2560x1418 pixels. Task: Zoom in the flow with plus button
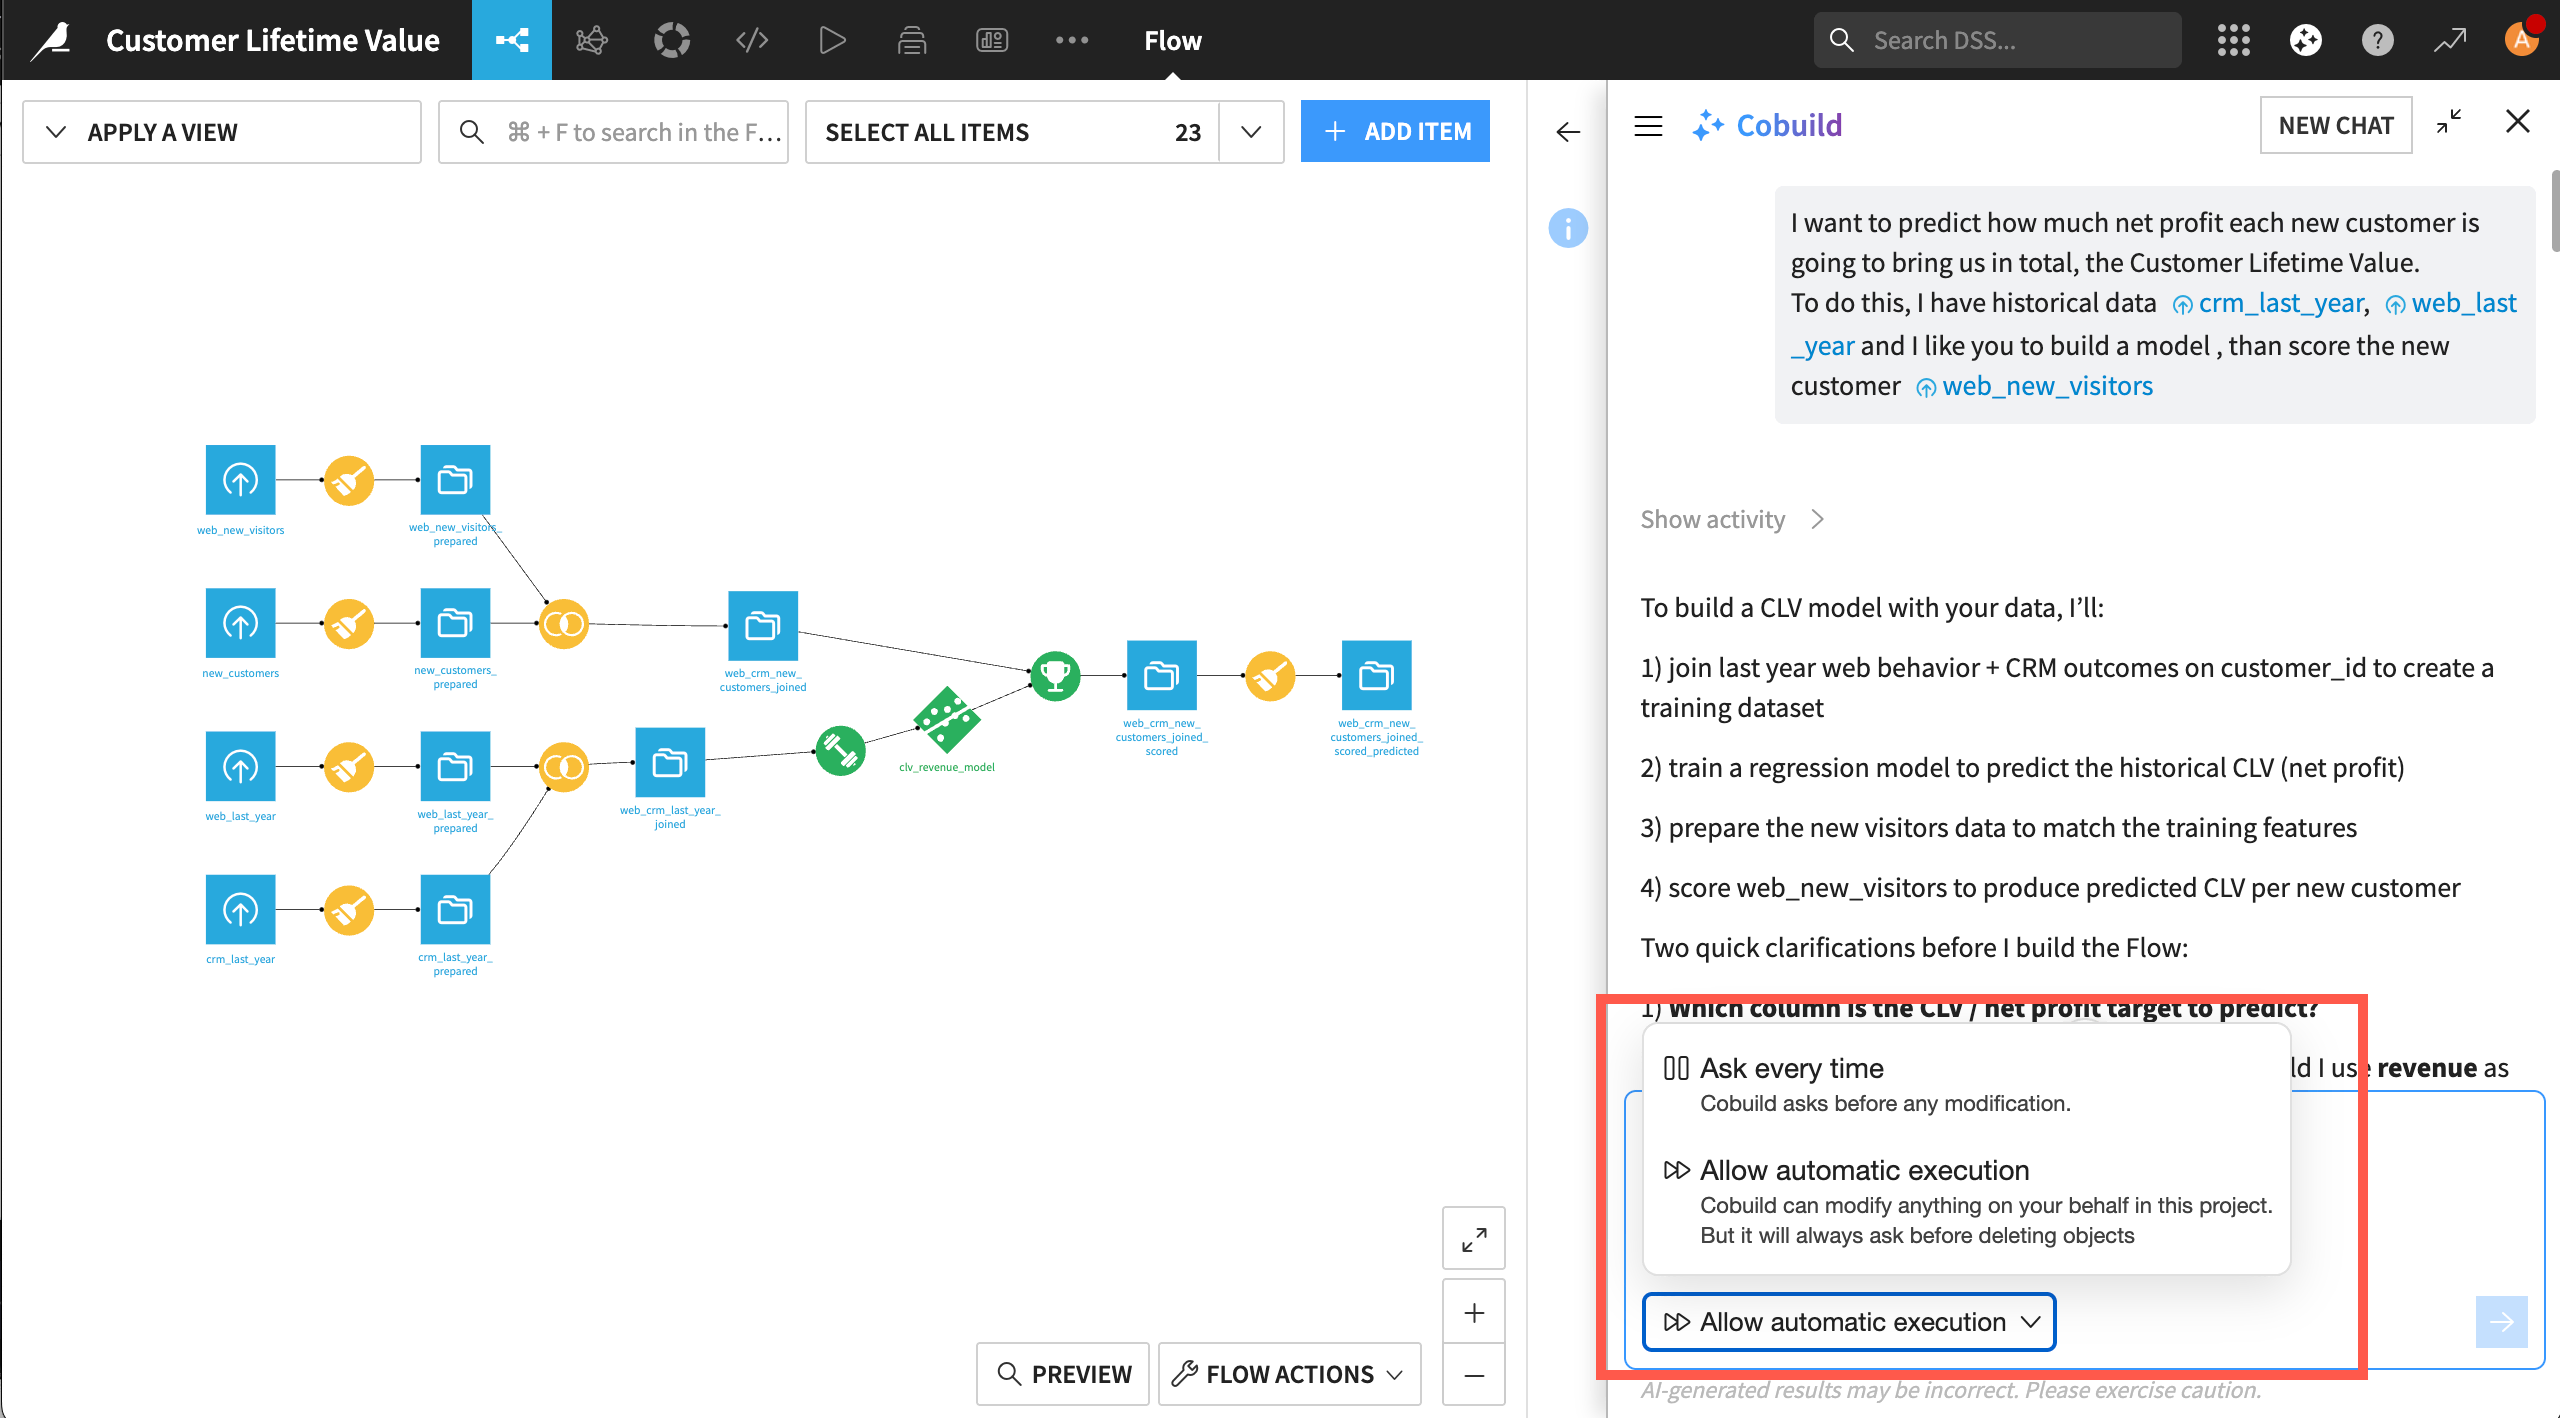(x=1474, y=1312)
